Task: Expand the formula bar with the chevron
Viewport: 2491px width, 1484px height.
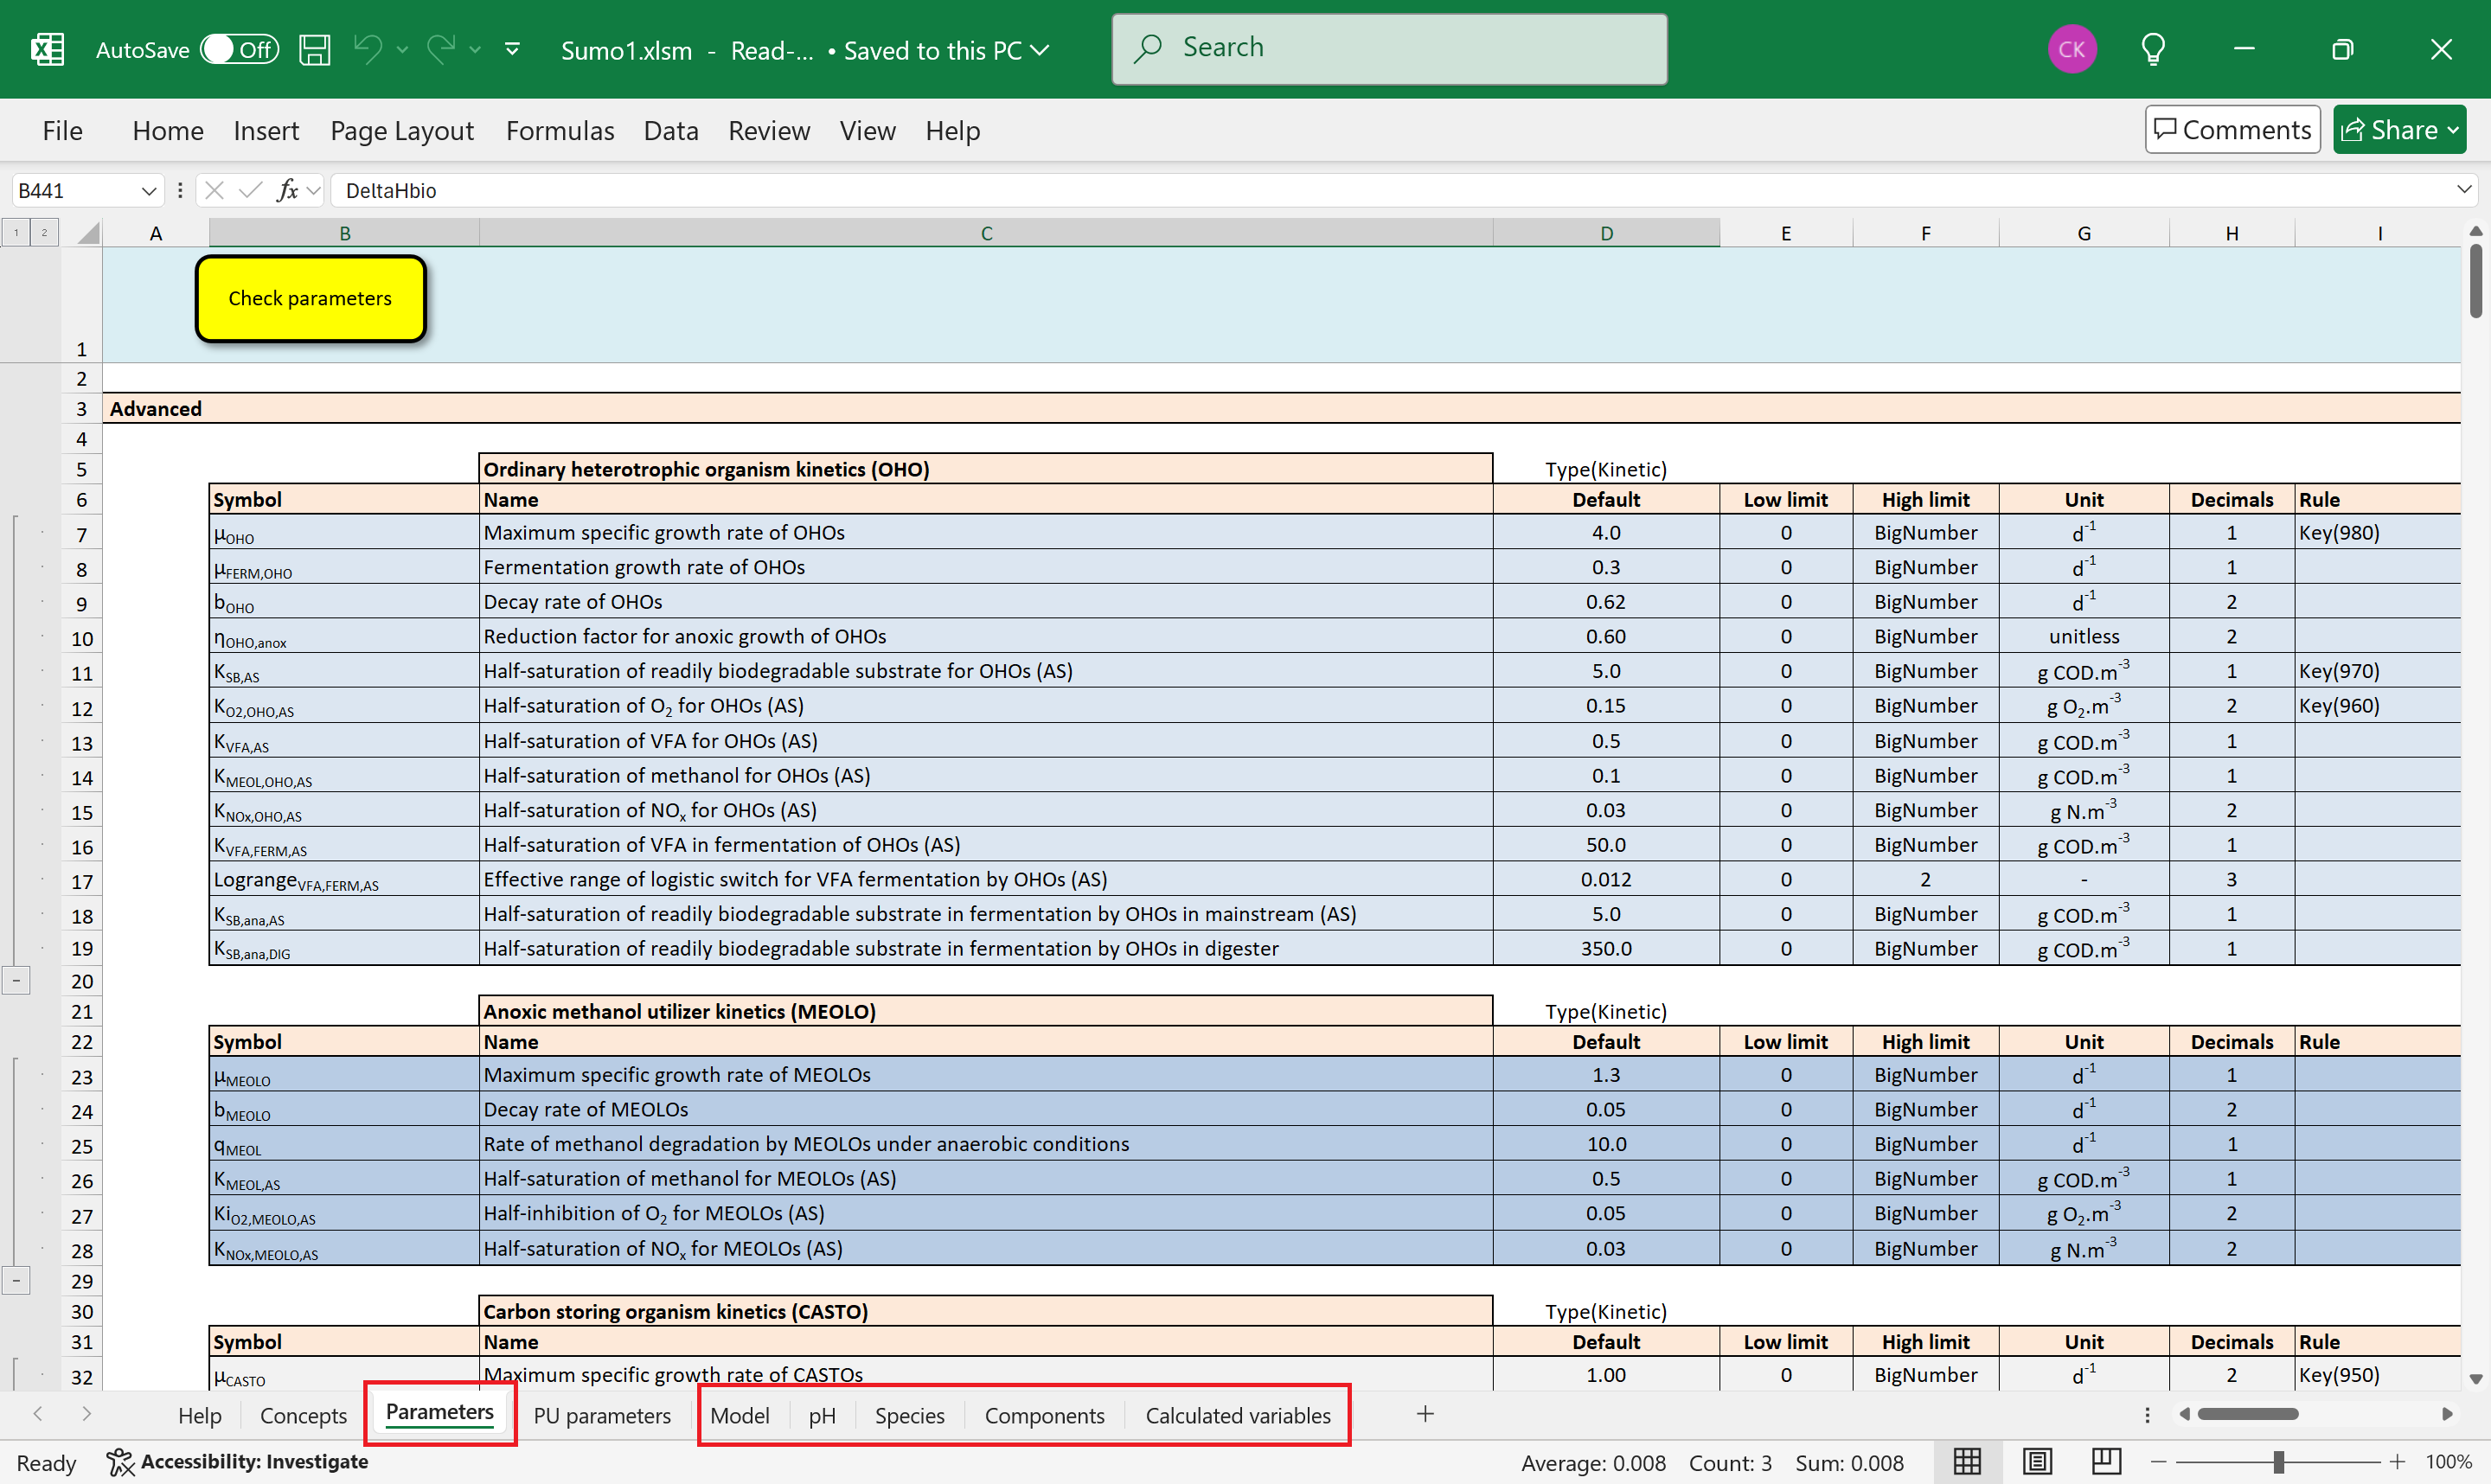Action: 2463,189
